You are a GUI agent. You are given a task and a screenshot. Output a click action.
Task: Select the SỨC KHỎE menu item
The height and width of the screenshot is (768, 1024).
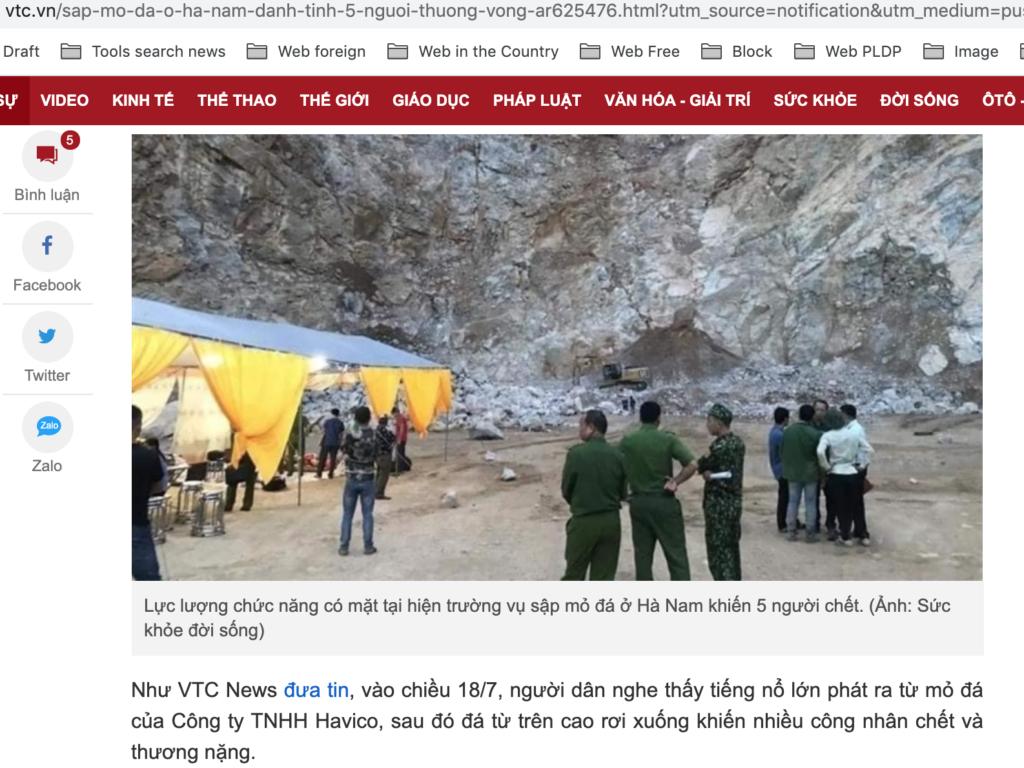click(x=815, y=100)
